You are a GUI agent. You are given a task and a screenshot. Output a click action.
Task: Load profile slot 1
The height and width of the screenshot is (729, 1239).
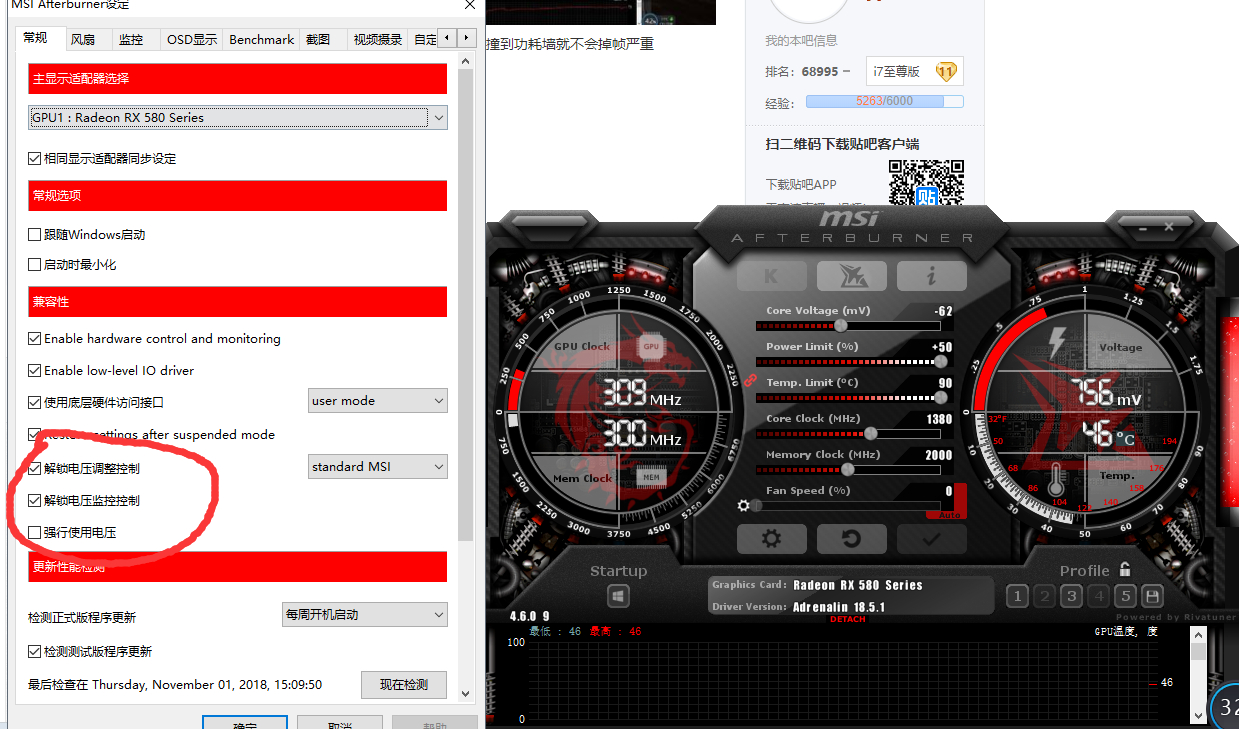(x=1017, y=597)
